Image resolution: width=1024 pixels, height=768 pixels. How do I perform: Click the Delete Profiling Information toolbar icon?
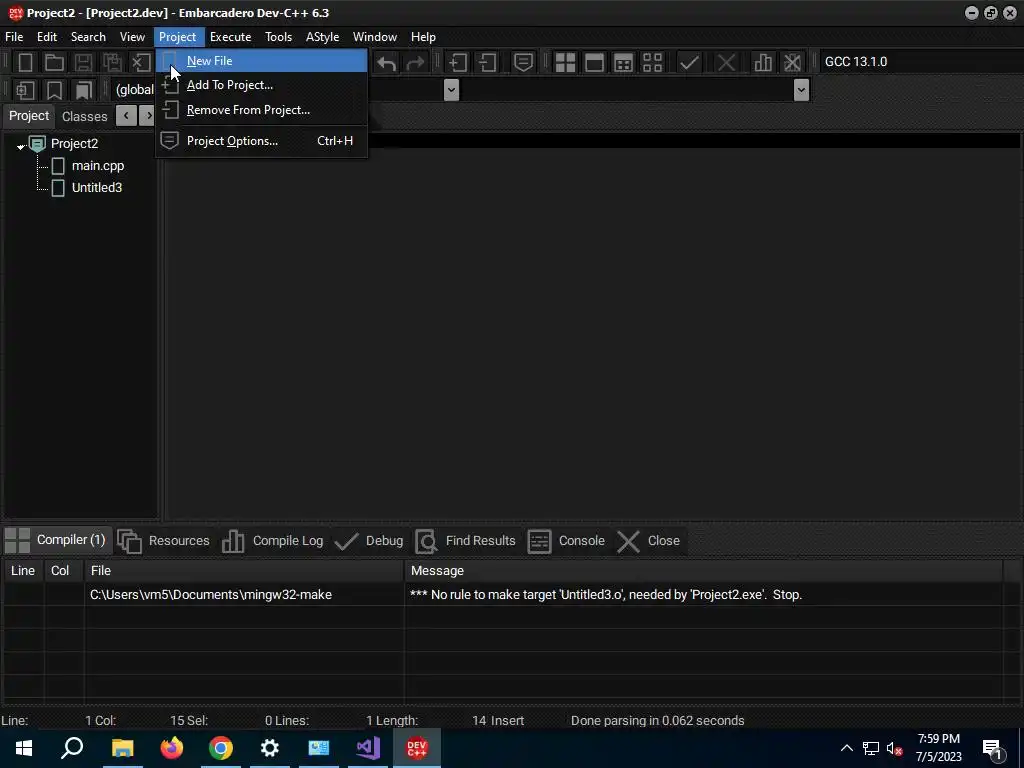[x=792, y=62]
